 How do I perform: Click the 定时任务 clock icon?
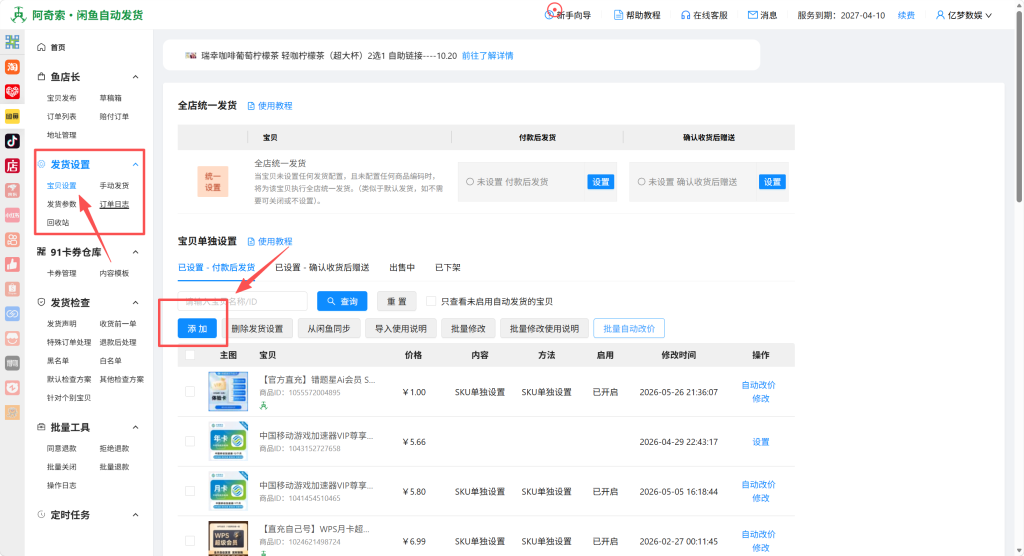[x=41, y=514]
